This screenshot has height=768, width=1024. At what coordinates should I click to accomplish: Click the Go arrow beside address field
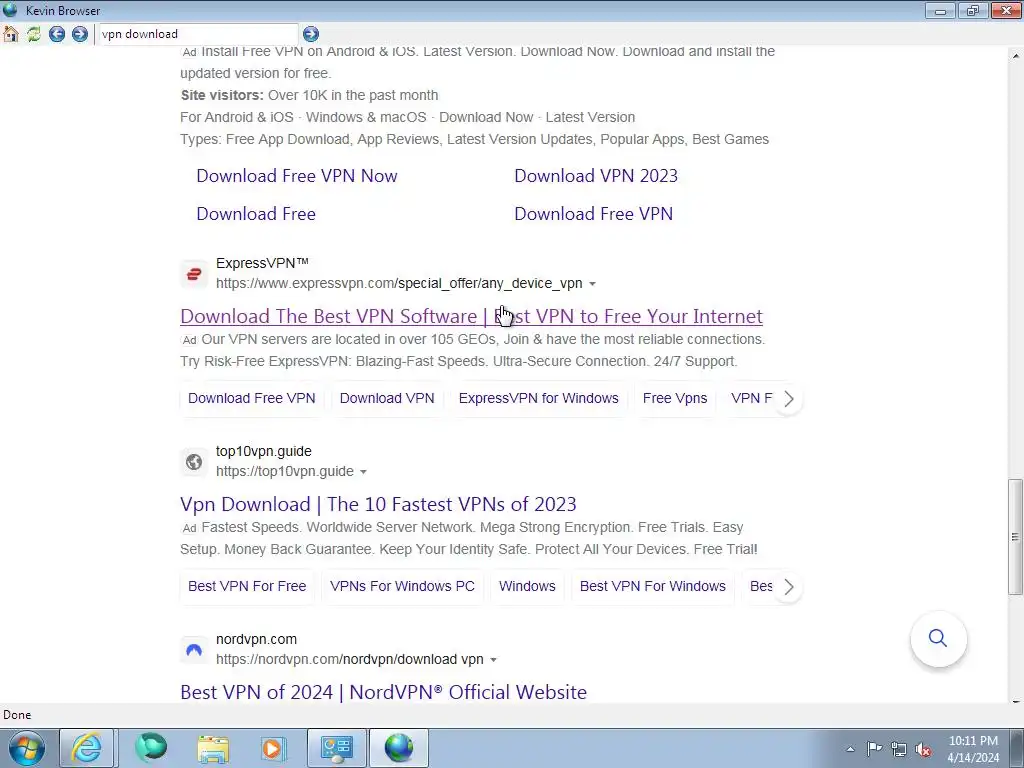coord(311,34)
